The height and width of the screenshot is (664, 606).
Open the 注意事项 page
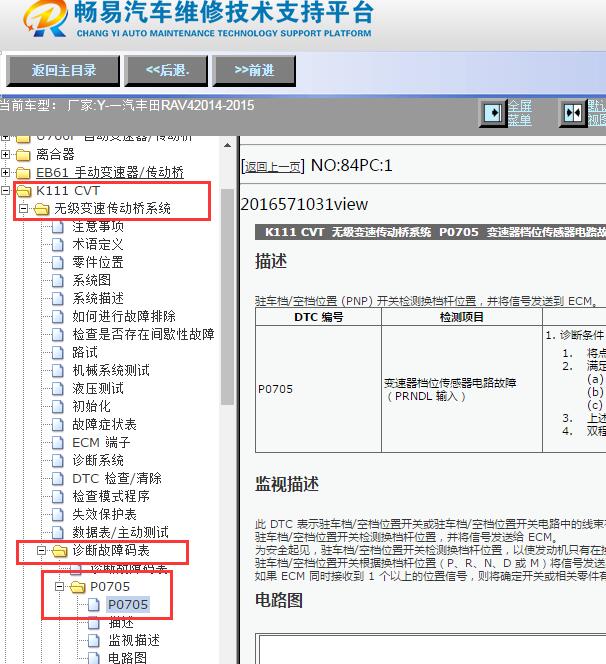(x=98, y=227)
